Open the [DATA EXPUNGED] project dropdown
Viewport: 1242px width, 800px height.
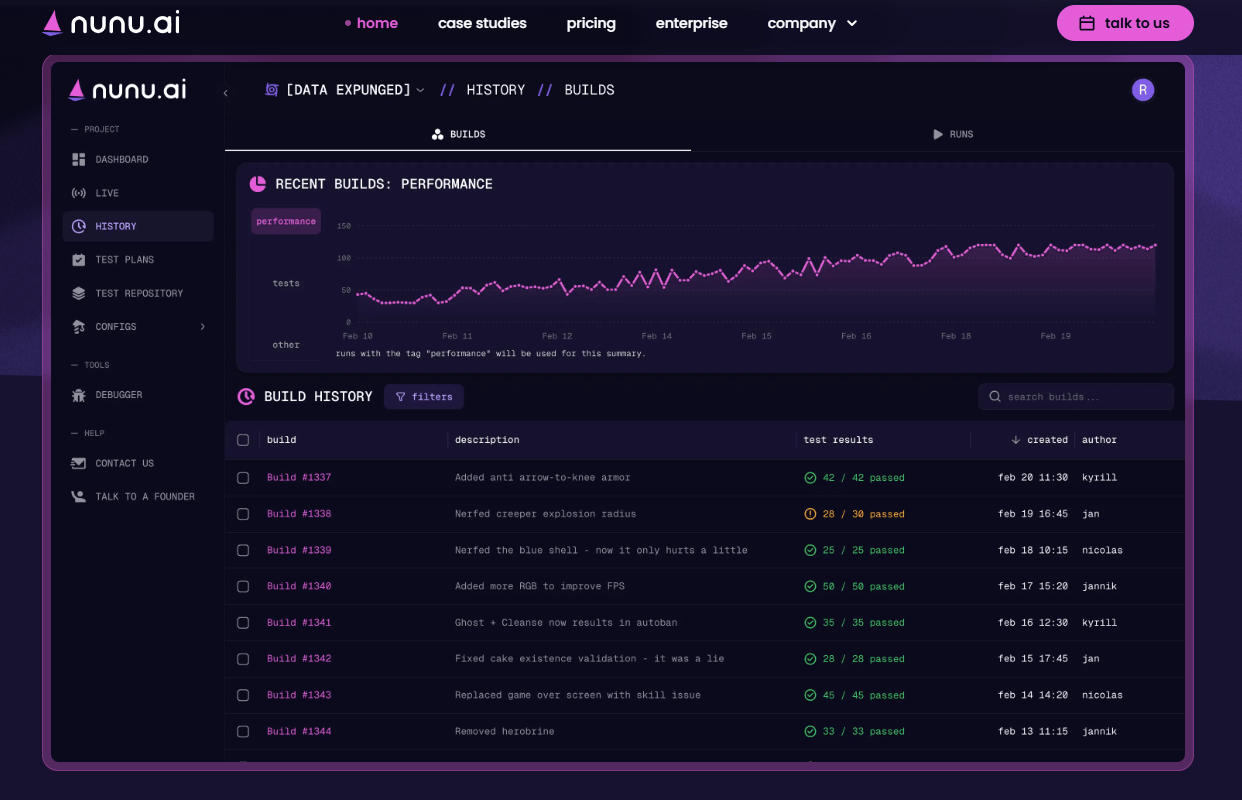click(345, 90)
